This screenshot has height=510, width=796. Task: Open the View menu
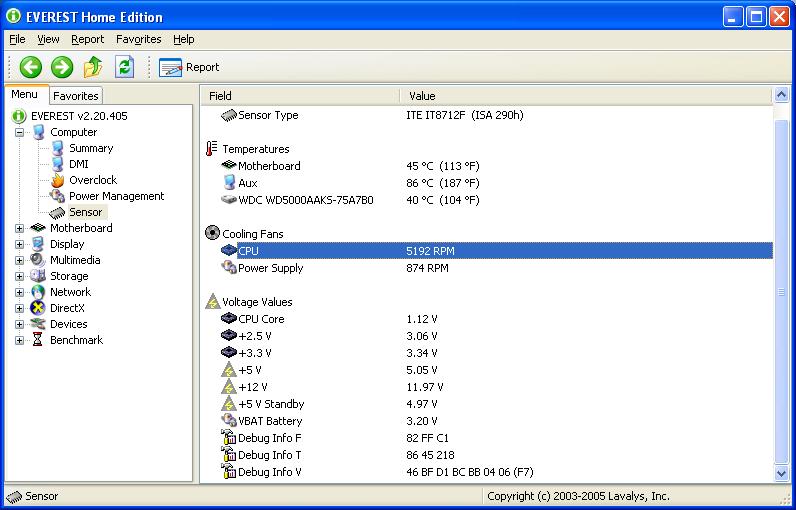48,39
